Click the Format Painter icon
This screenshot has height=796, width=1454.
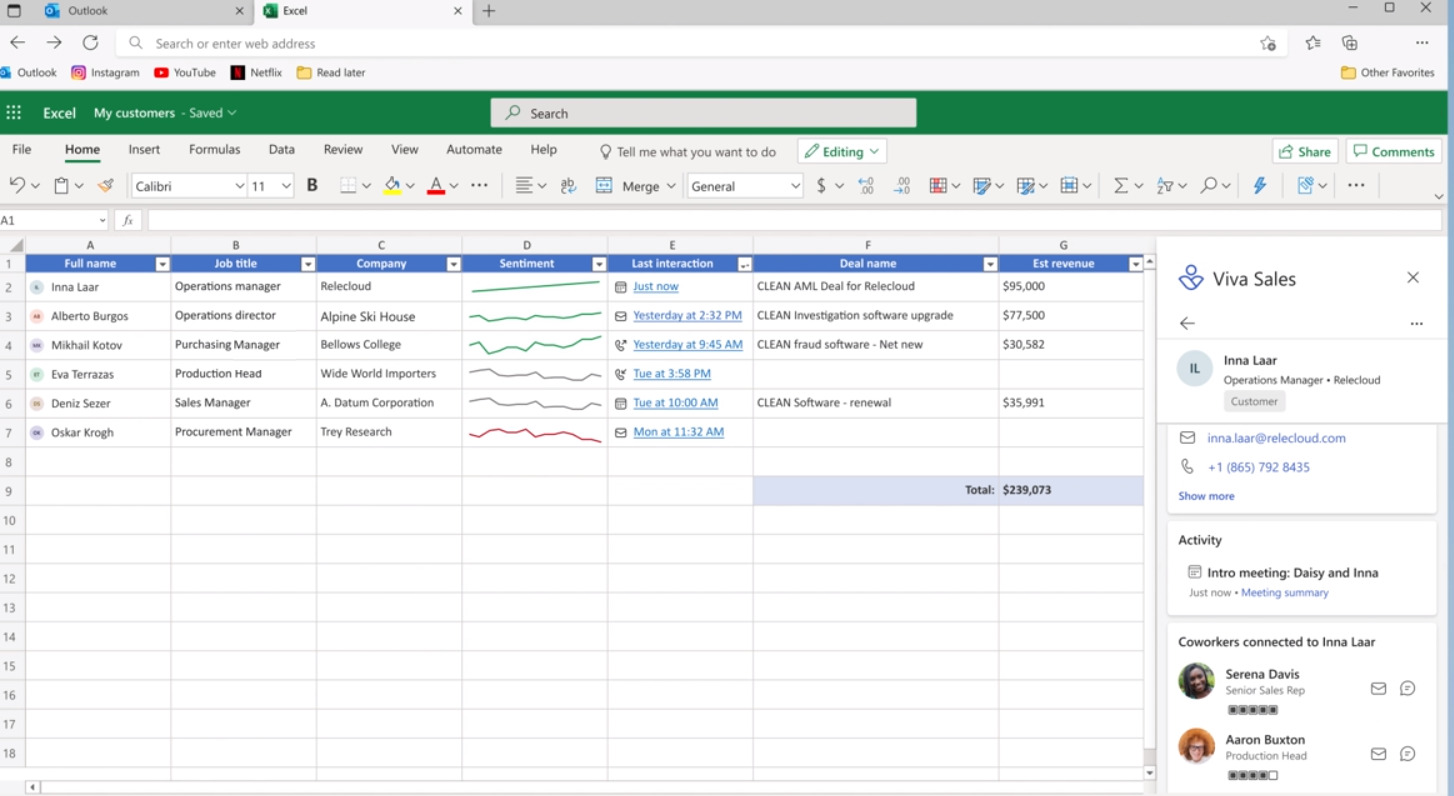[105, 186]
